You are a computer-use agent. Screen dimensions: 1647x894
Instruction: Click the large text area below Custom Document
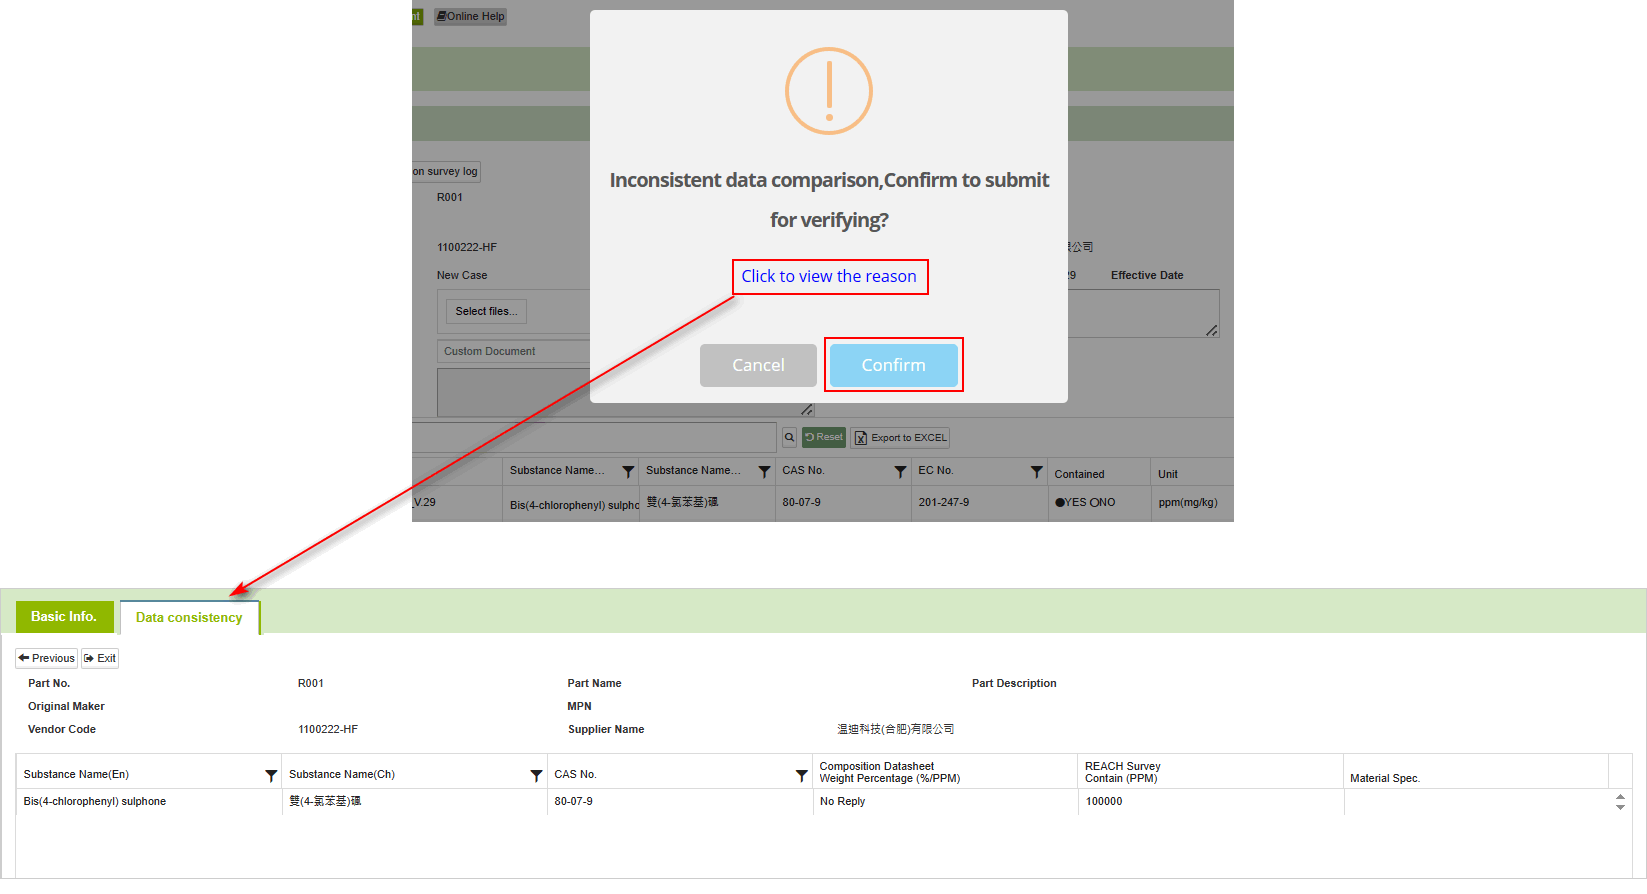pos(625,392)
